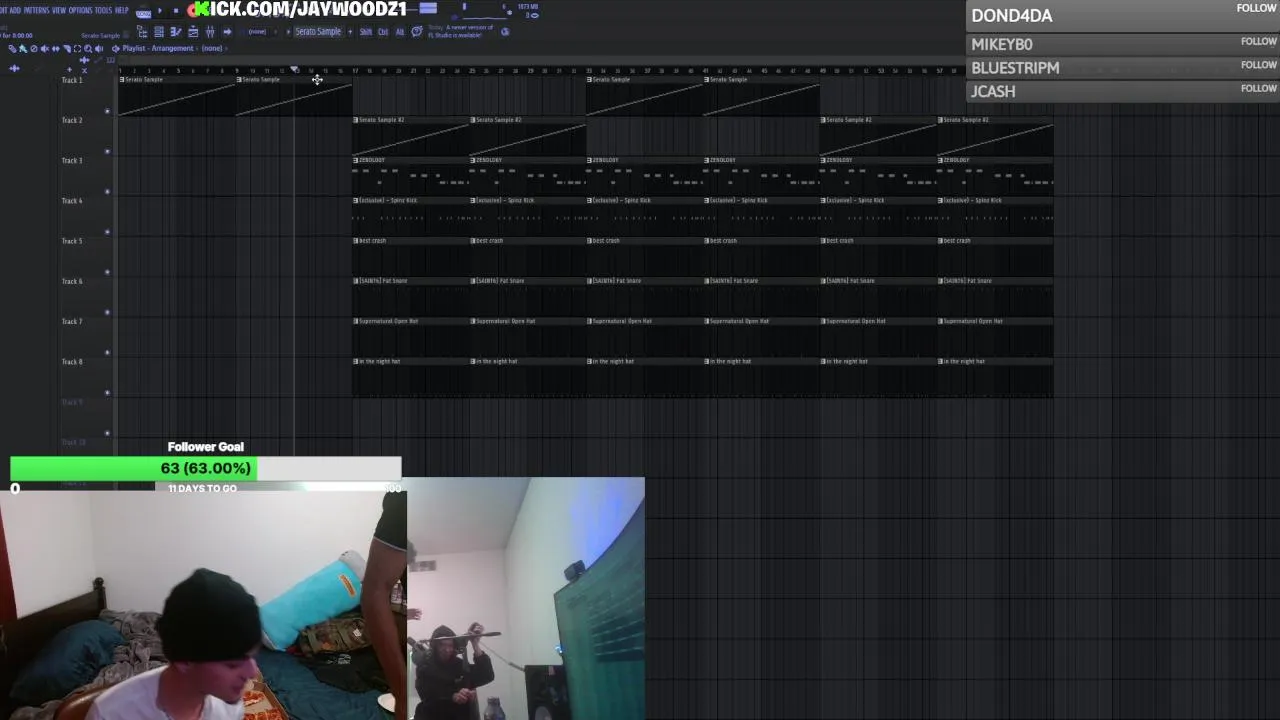Viewport: 1280px width, 720px height.
Task: Click the right-arrow icon after mixer icon
Action: (x=227, y=32)
